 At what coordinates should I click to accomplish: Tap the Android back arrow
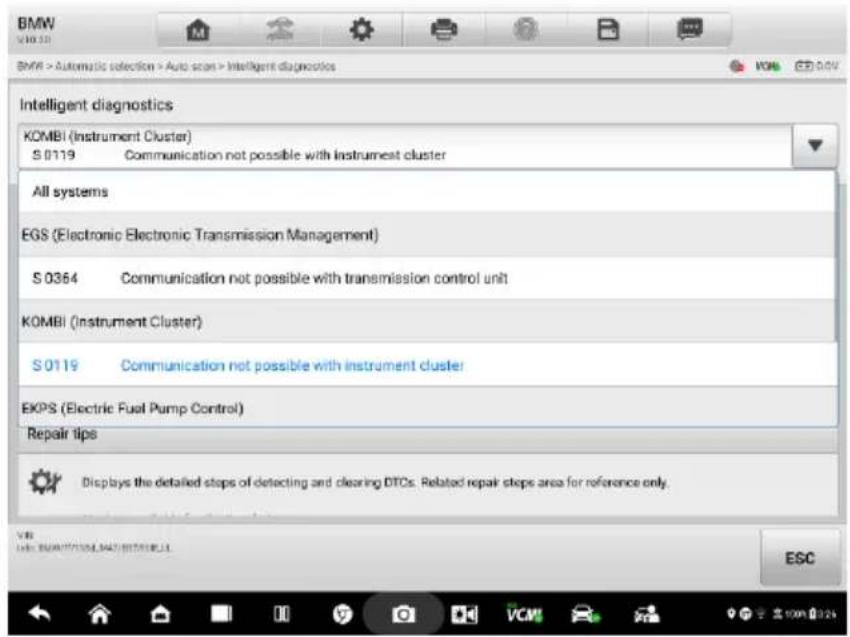39,614
